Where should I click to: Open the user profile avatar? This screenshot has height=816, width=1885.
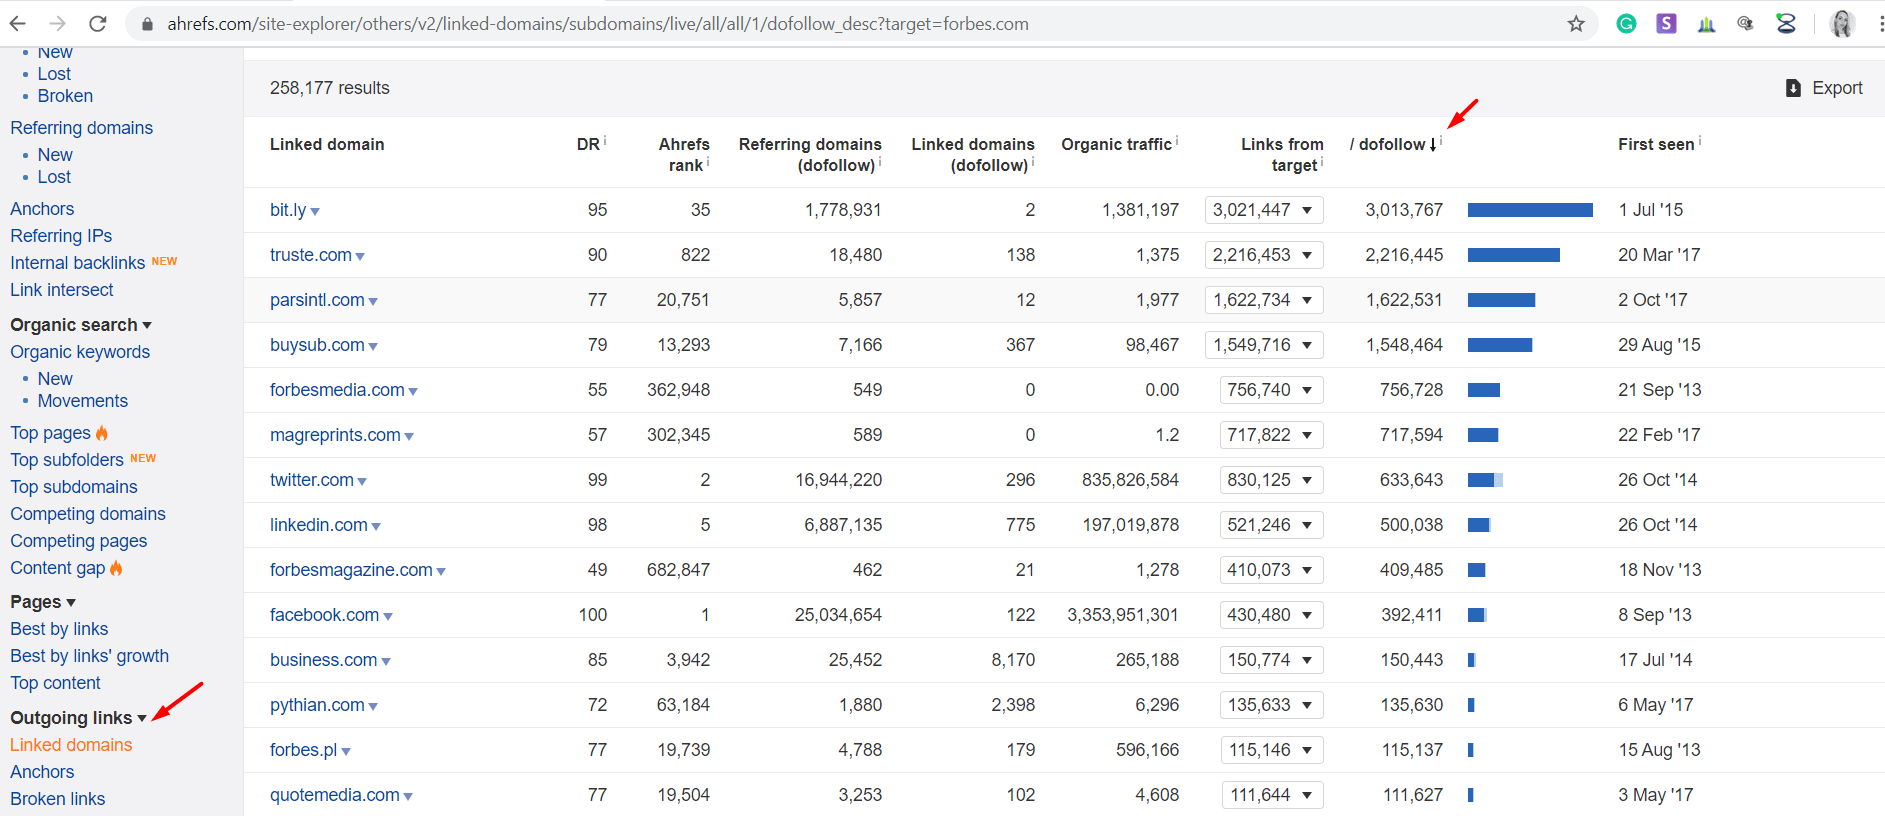[x=1842, y=23]
